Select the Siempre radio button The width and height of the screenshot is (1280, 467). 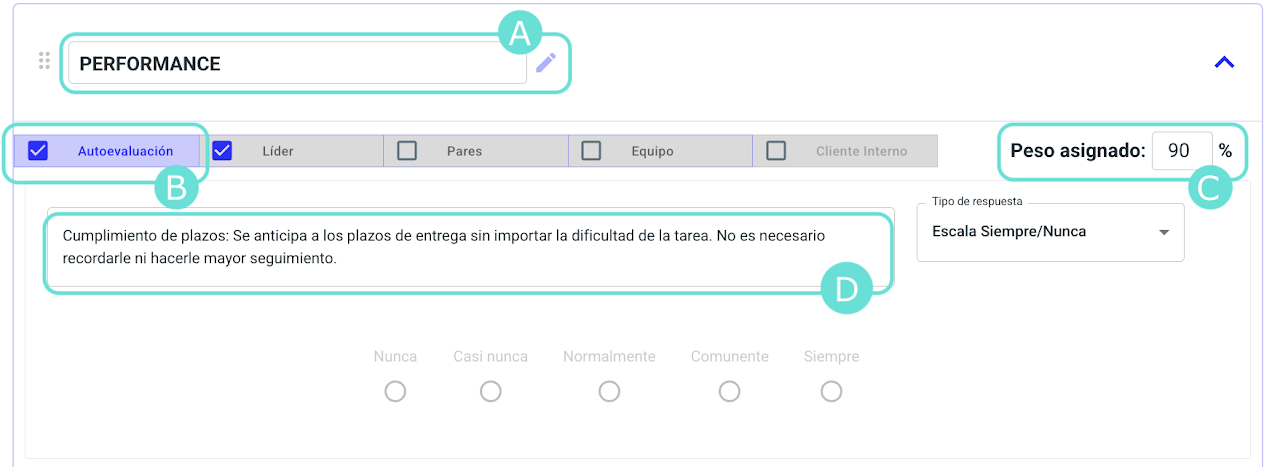(x=831, y=391)
